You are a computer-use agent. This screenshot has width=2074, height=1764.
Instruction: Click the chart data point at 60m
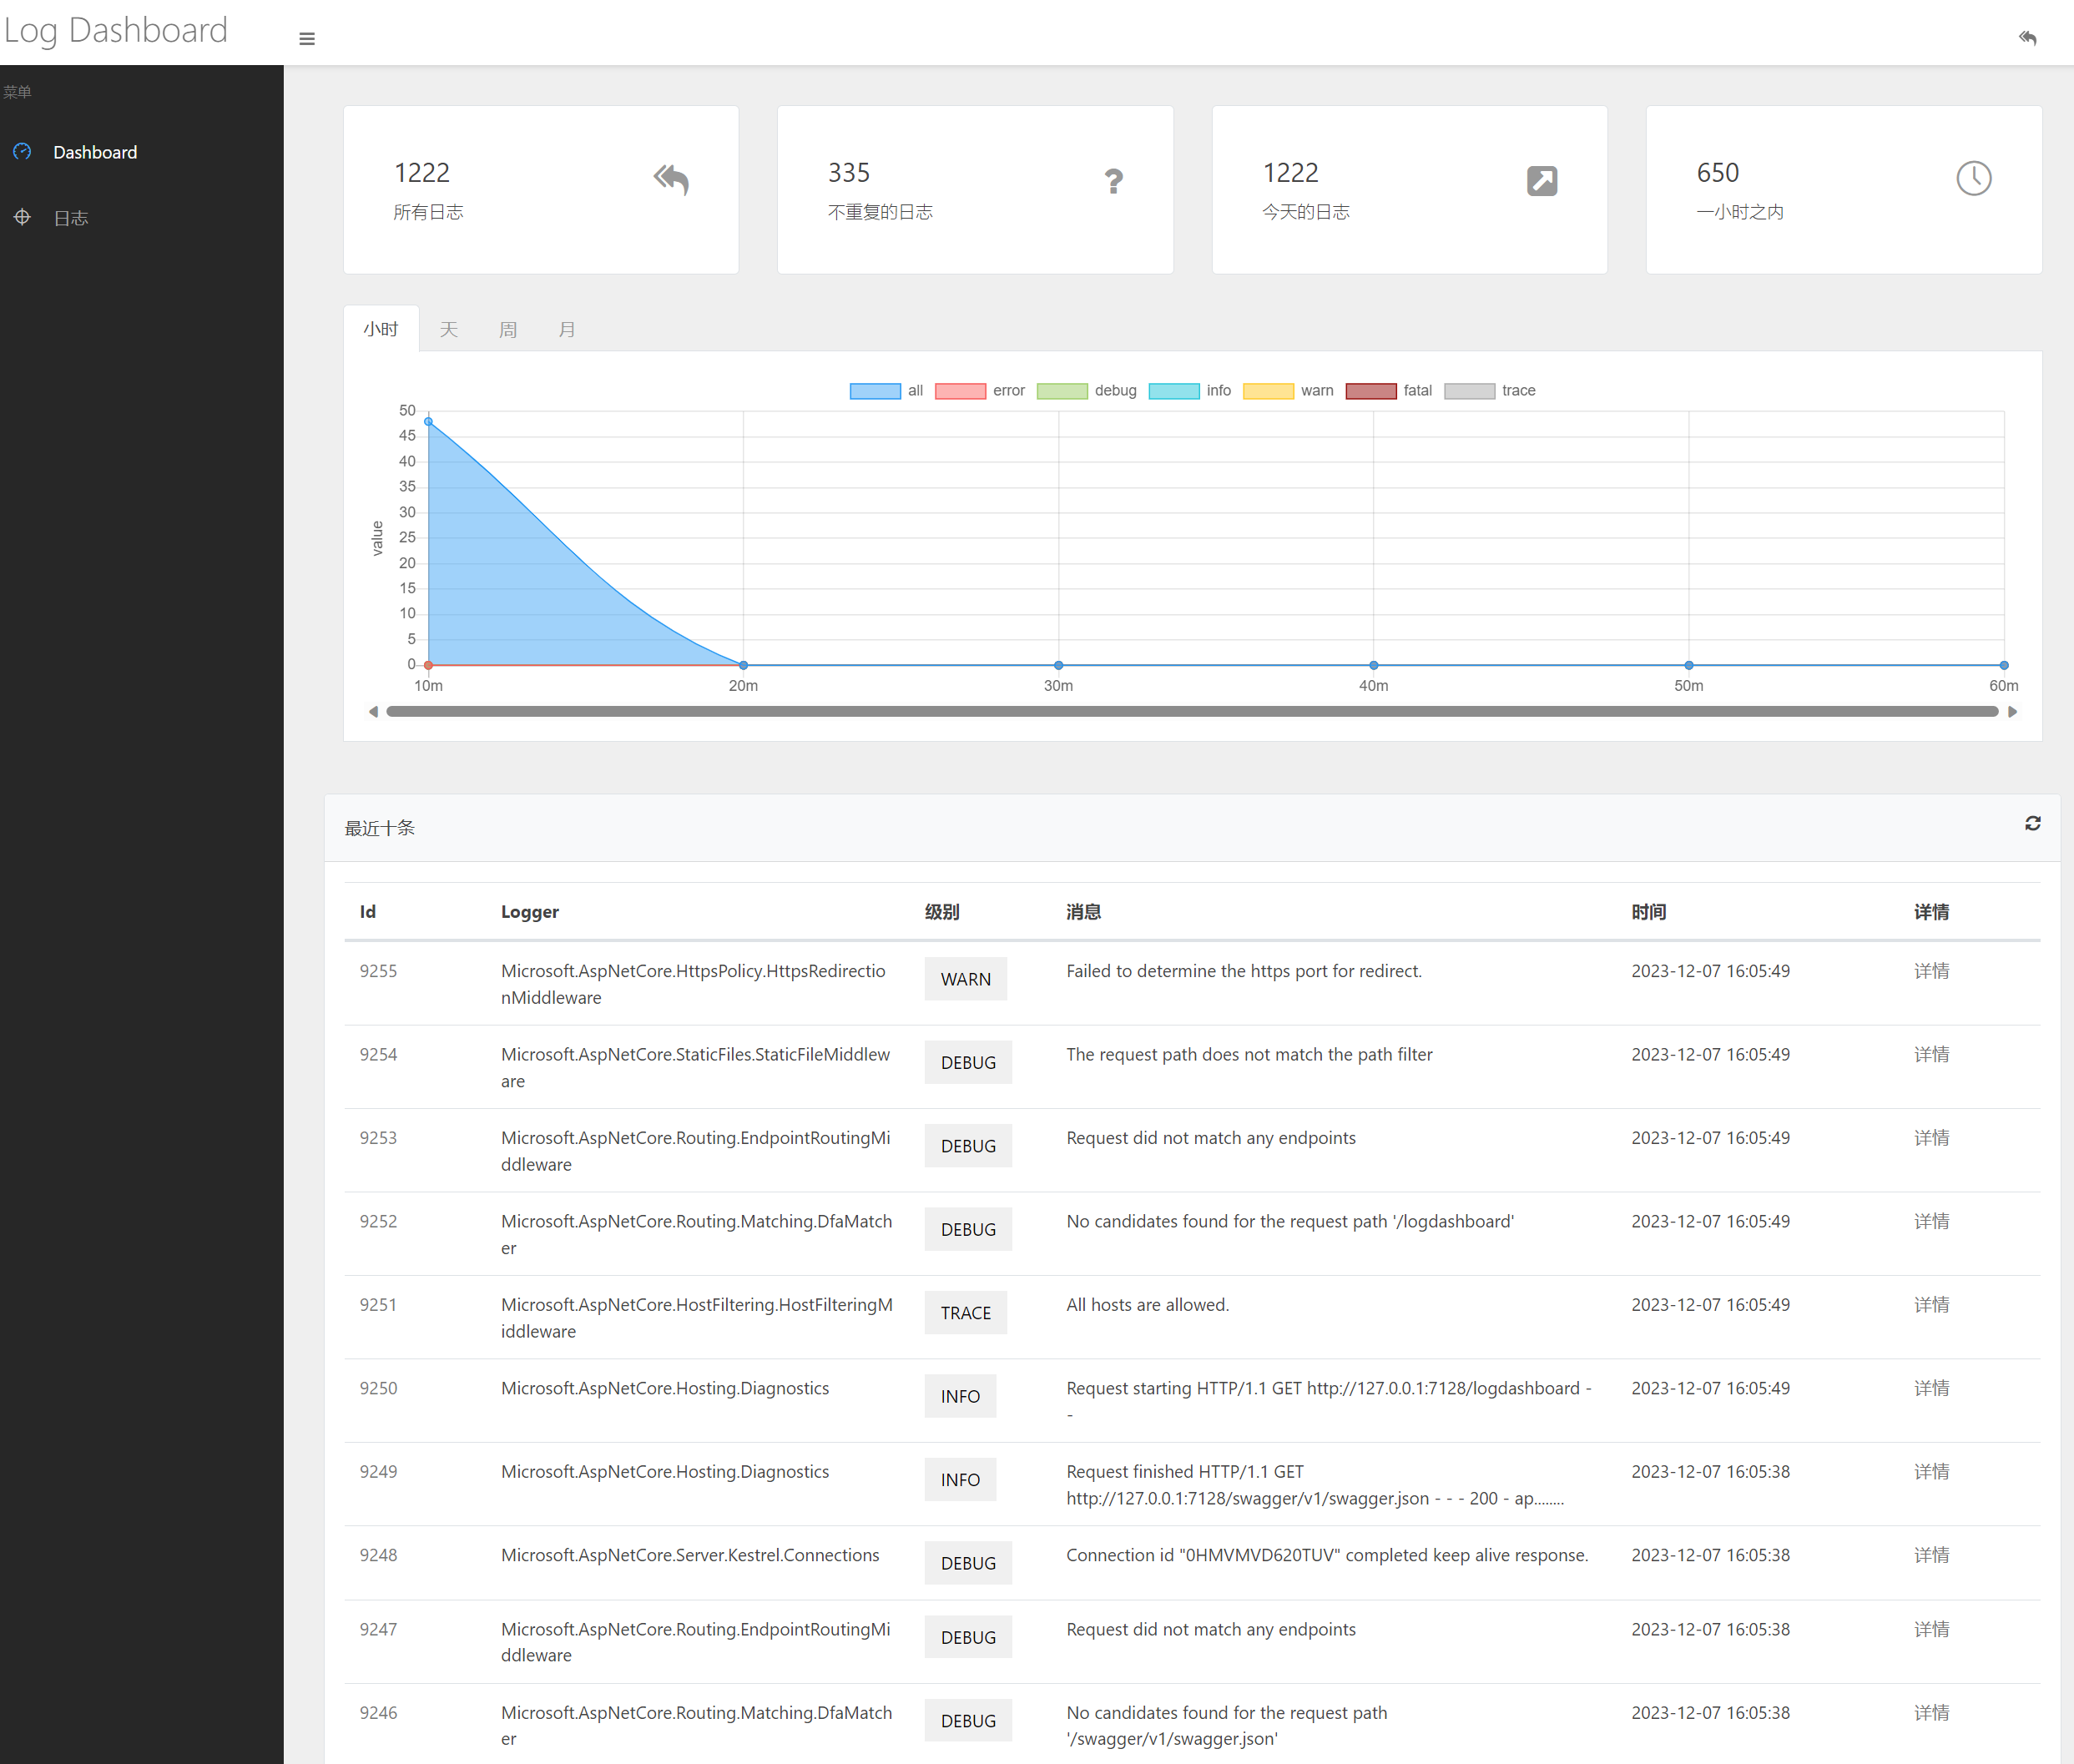click(x=2004, y=665)
